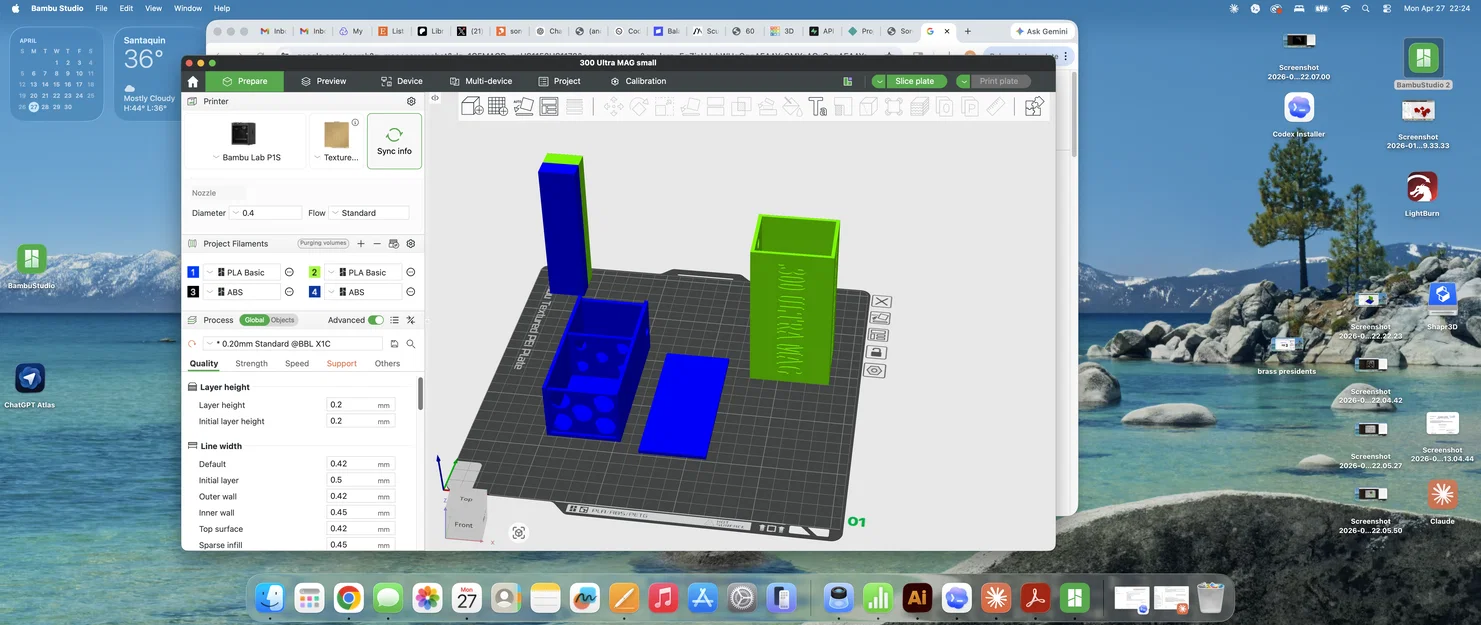This screenshot has width=1481, height=625.
Task: Click the Measure ruler tool icon
Action: (996, 106)
